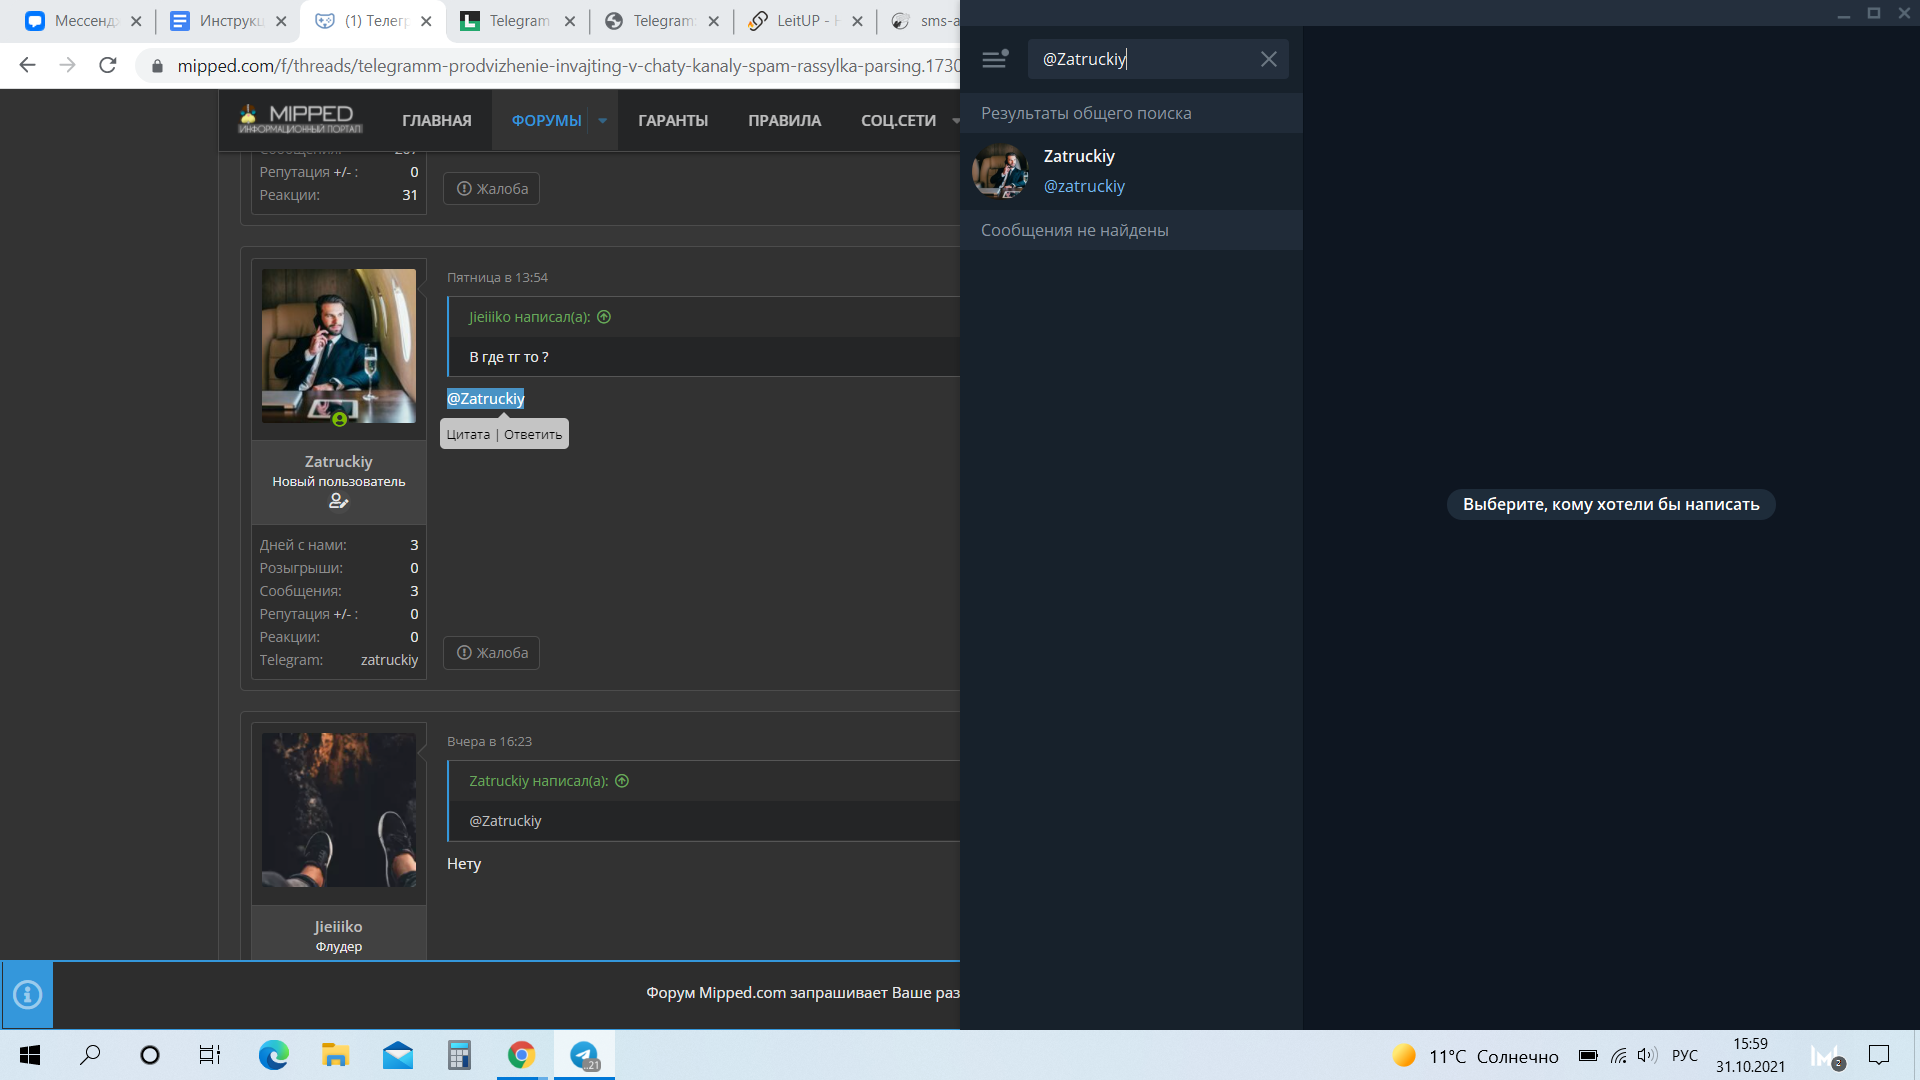
Task: Switch РУС keyboard language indicator
Action: coord(1685,1055)
